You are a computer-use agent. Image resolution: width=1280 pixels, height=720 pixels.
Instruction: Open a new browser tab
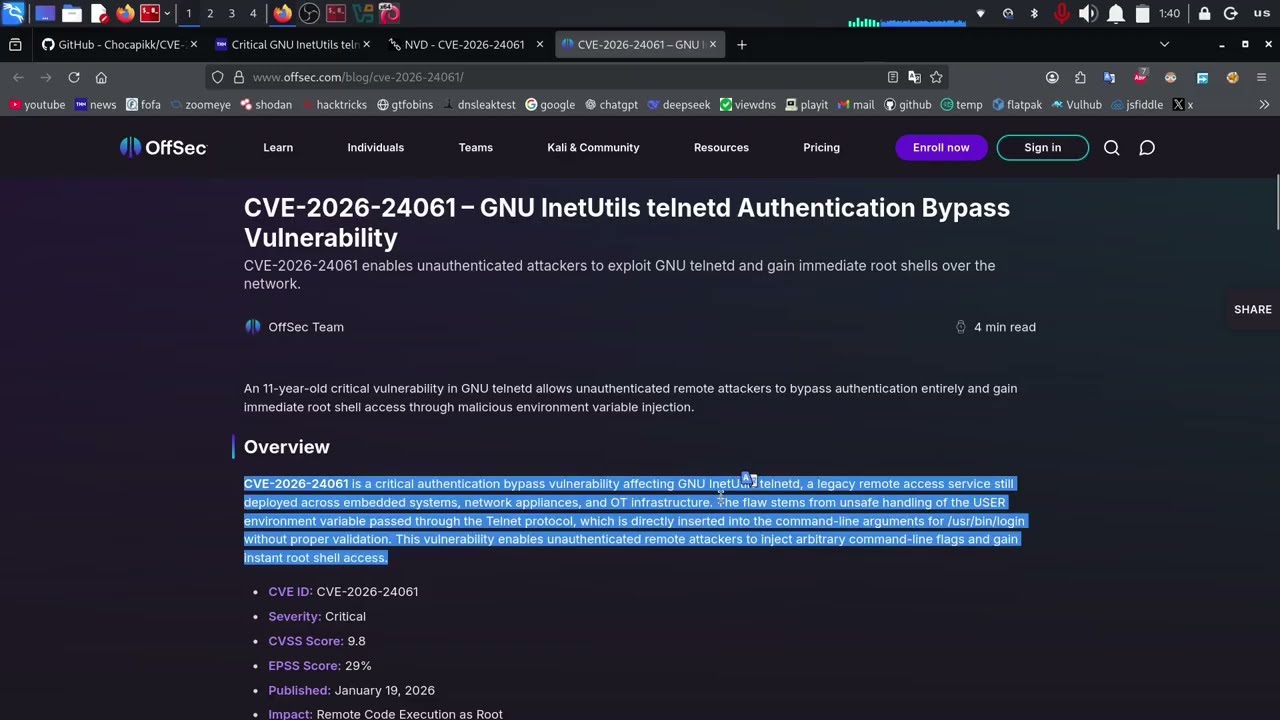741,44
